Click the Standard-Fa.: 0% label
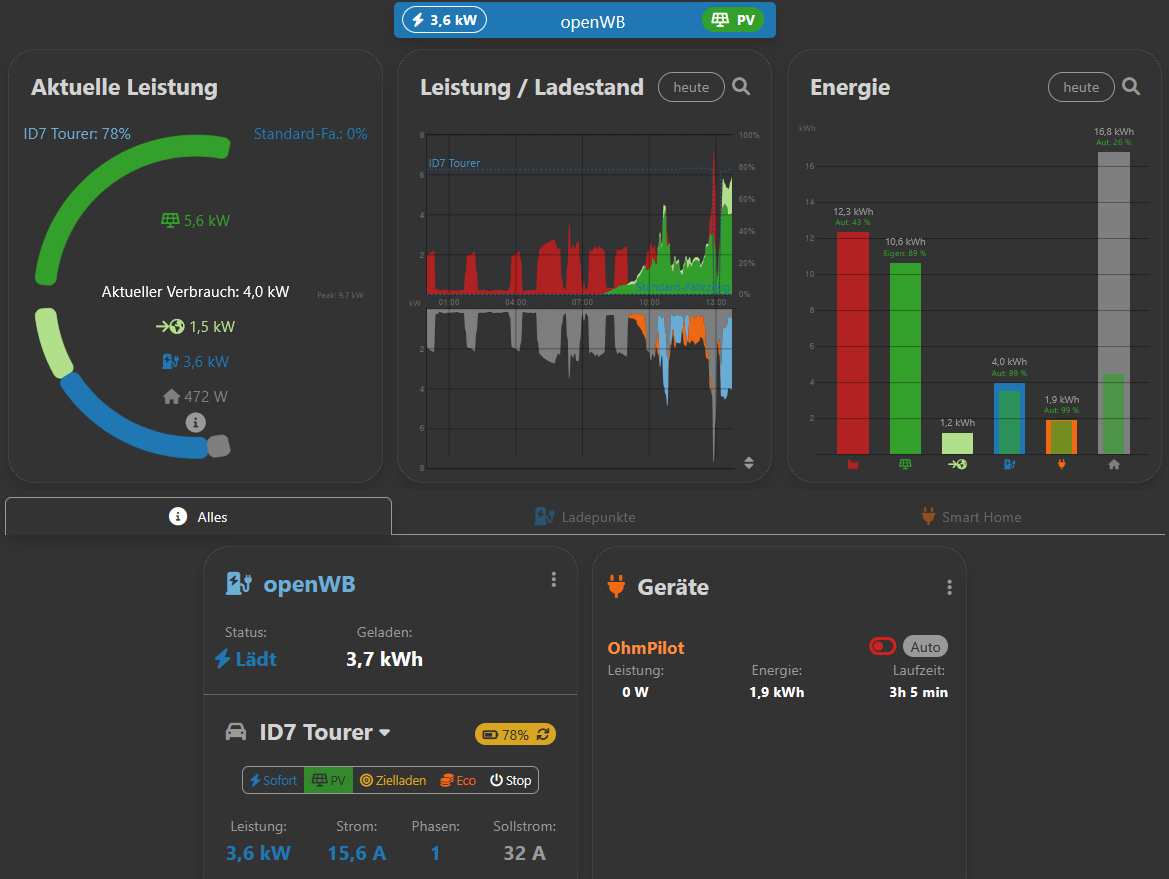The width and height of the screenshot is (1169, 879). pyautogui.click(x=310, y=133)
